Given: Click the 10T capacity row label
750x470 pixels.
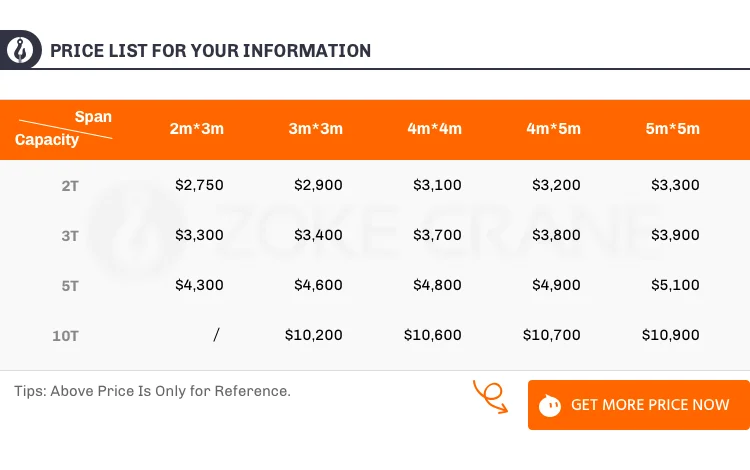Looking at the screenshot, I should tap(66, 335).
